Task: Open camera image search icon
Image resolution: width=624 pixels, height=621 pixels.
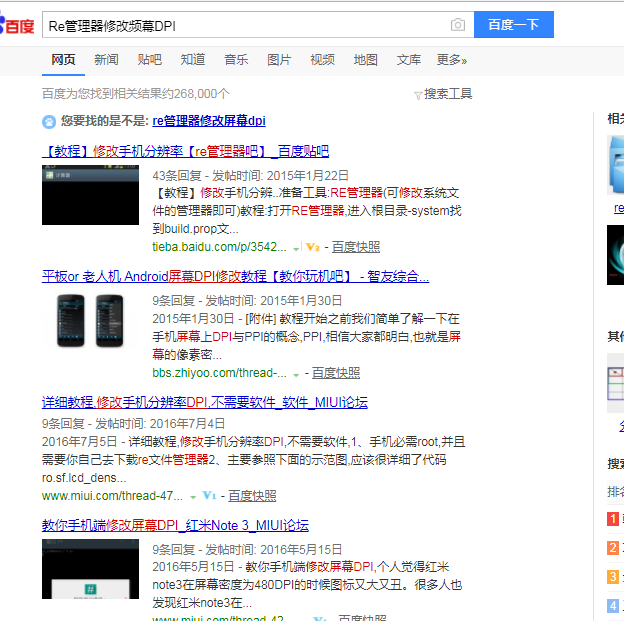Action: [458, 25]
